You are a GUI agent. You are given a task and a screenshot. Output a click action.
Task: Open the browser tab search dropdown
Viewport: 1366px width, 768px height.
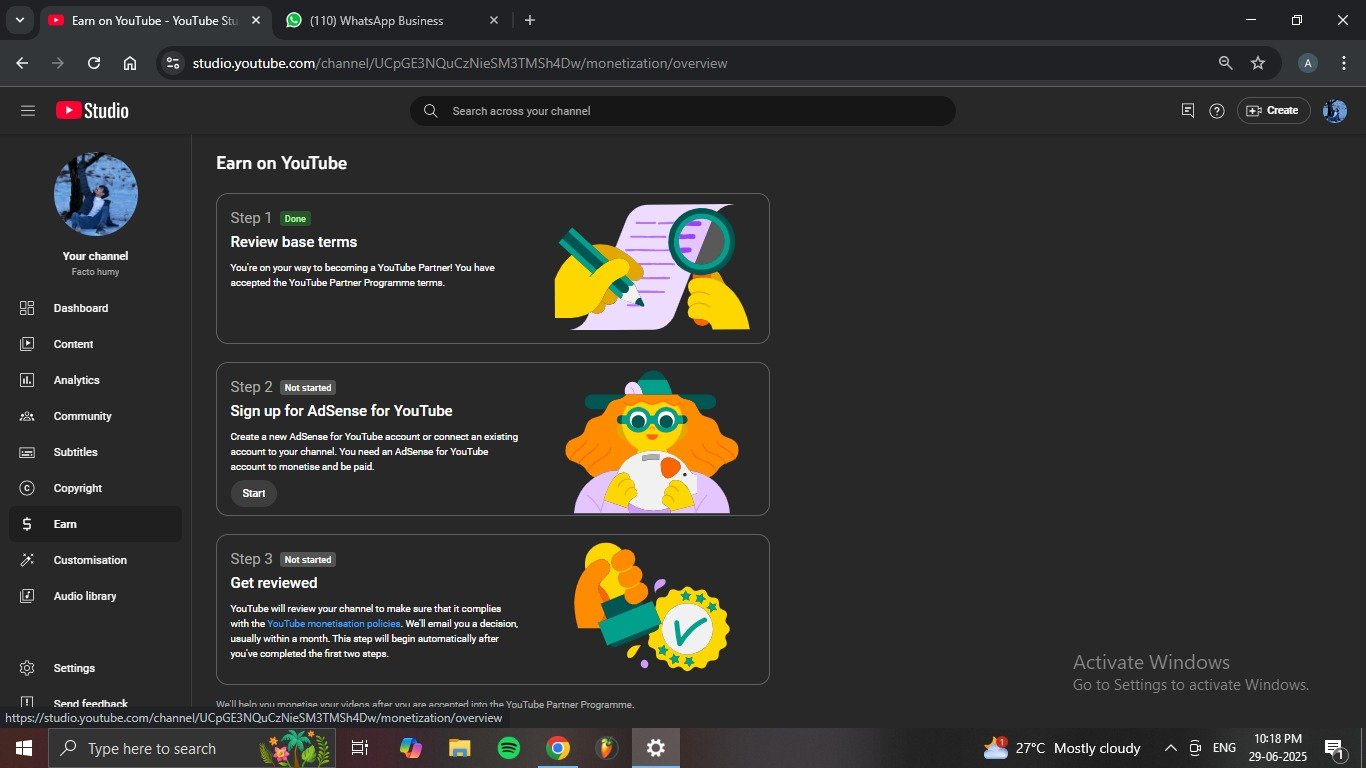click(x=19, y=20)
